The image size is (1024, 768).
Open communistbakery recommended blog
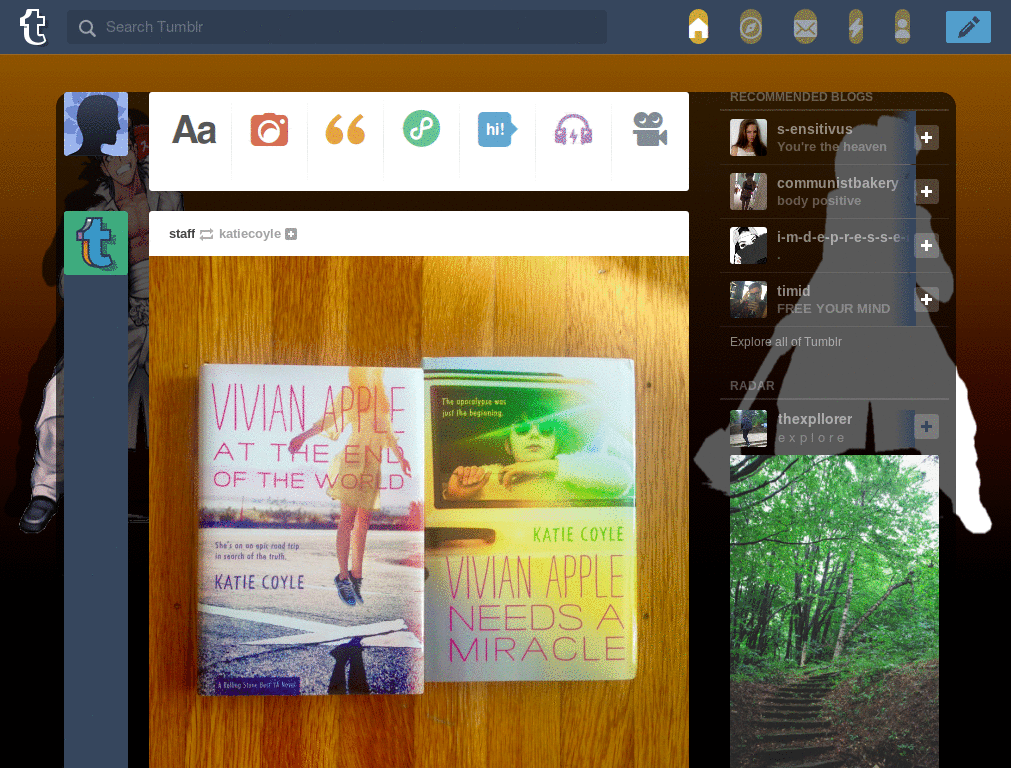point(837,184)
